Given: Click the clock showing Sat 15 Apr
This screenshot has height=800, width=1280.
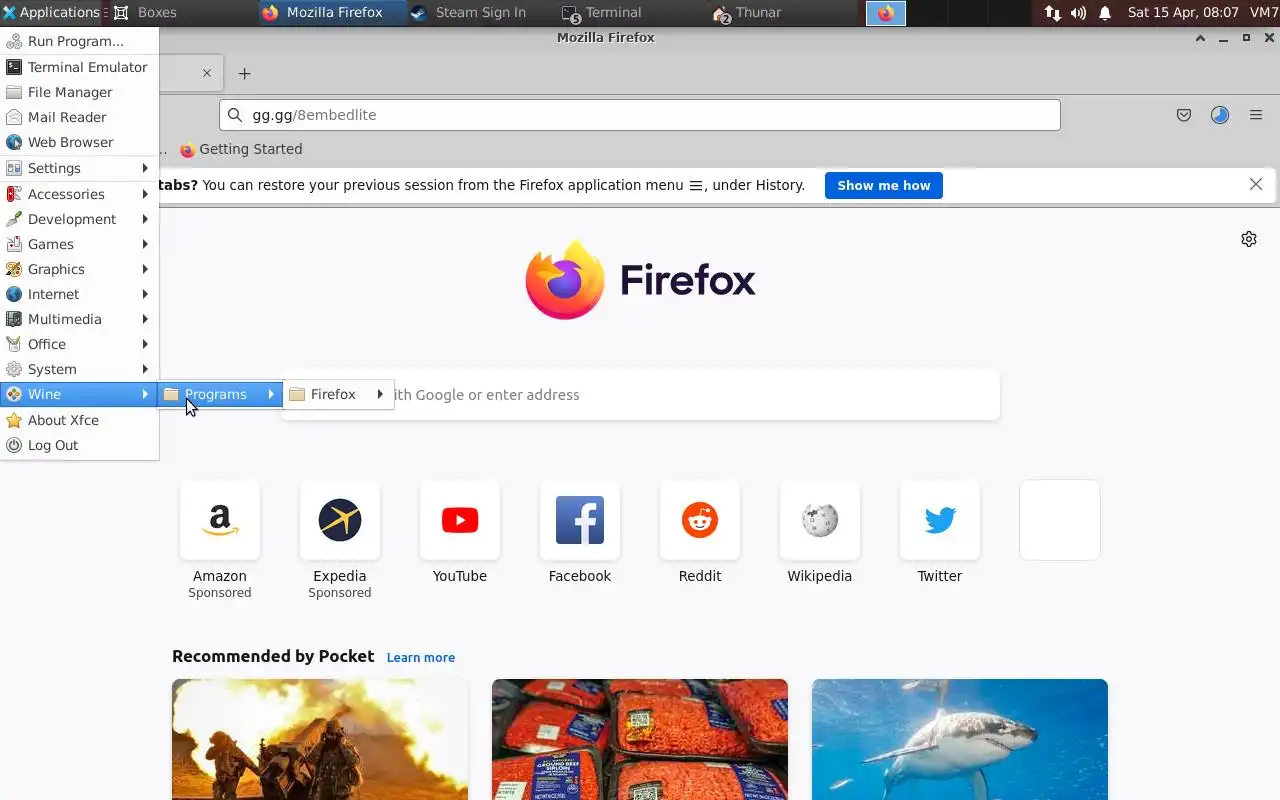Looking at the screenshot, I should click(x=1183, y=12).
